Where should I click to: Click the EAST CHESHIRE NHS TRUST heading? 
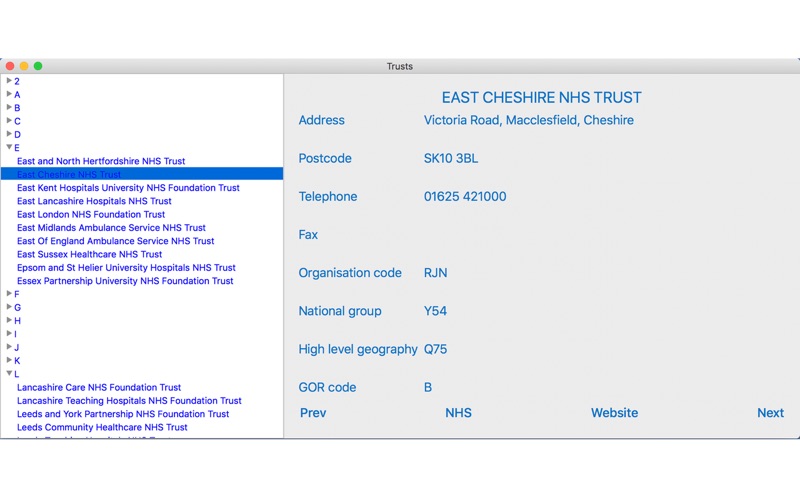click(x=541, y=97)
